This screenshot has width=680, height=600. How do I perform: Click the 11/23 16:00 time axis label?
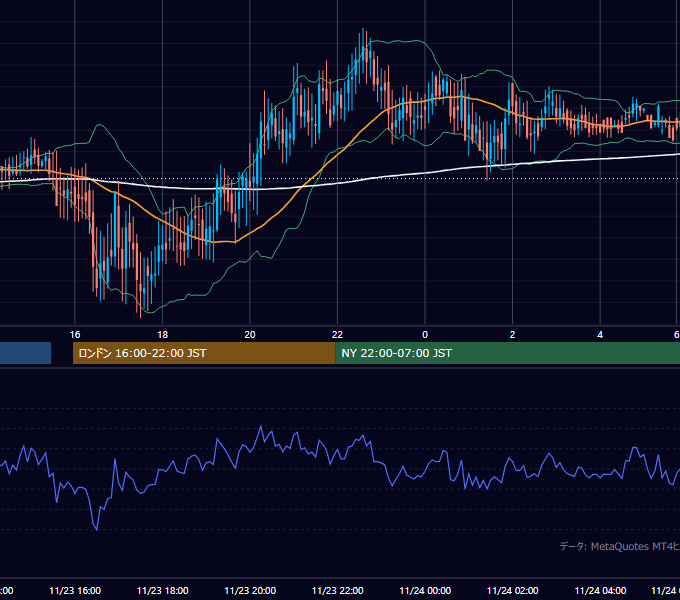point(75,590)
